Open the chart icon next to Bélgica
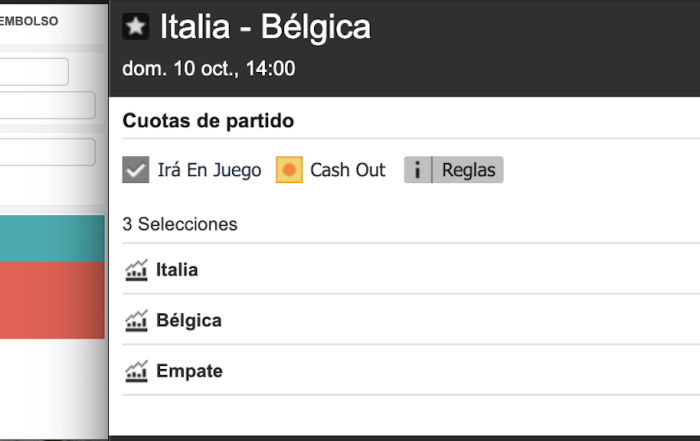This screenshot has width=700, height=441. click(136, 320)
